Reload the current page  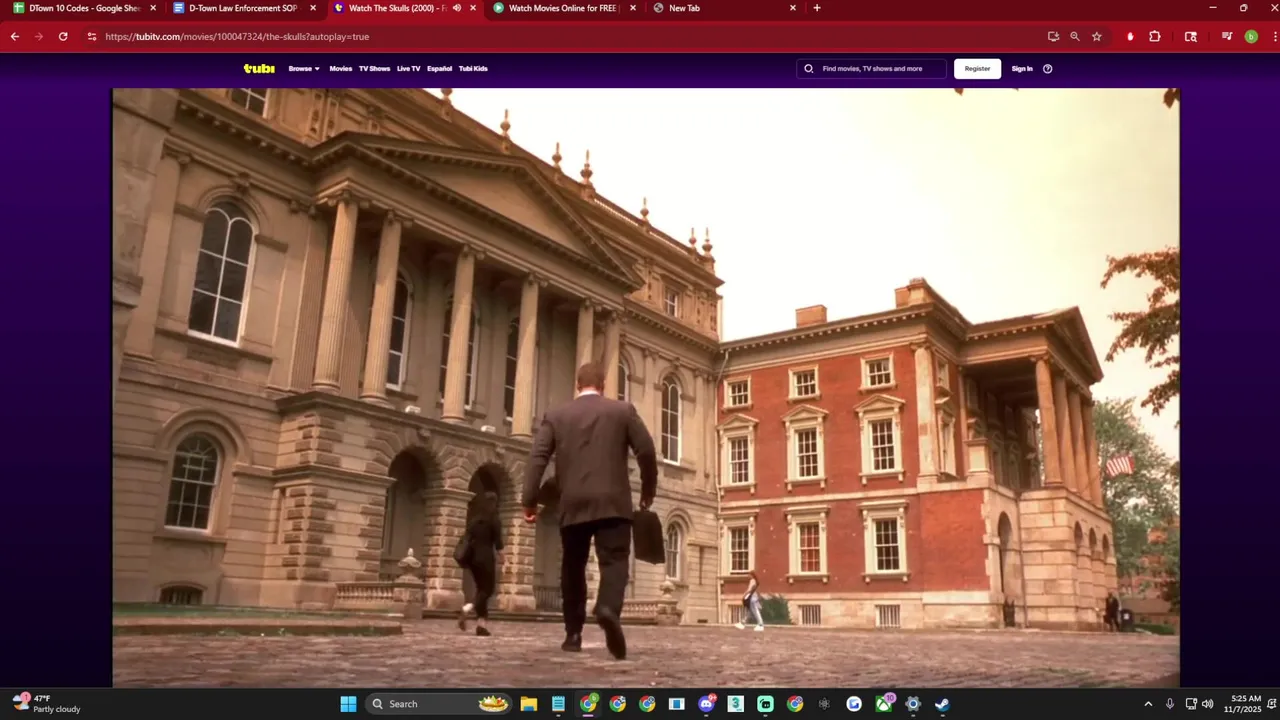63,36
